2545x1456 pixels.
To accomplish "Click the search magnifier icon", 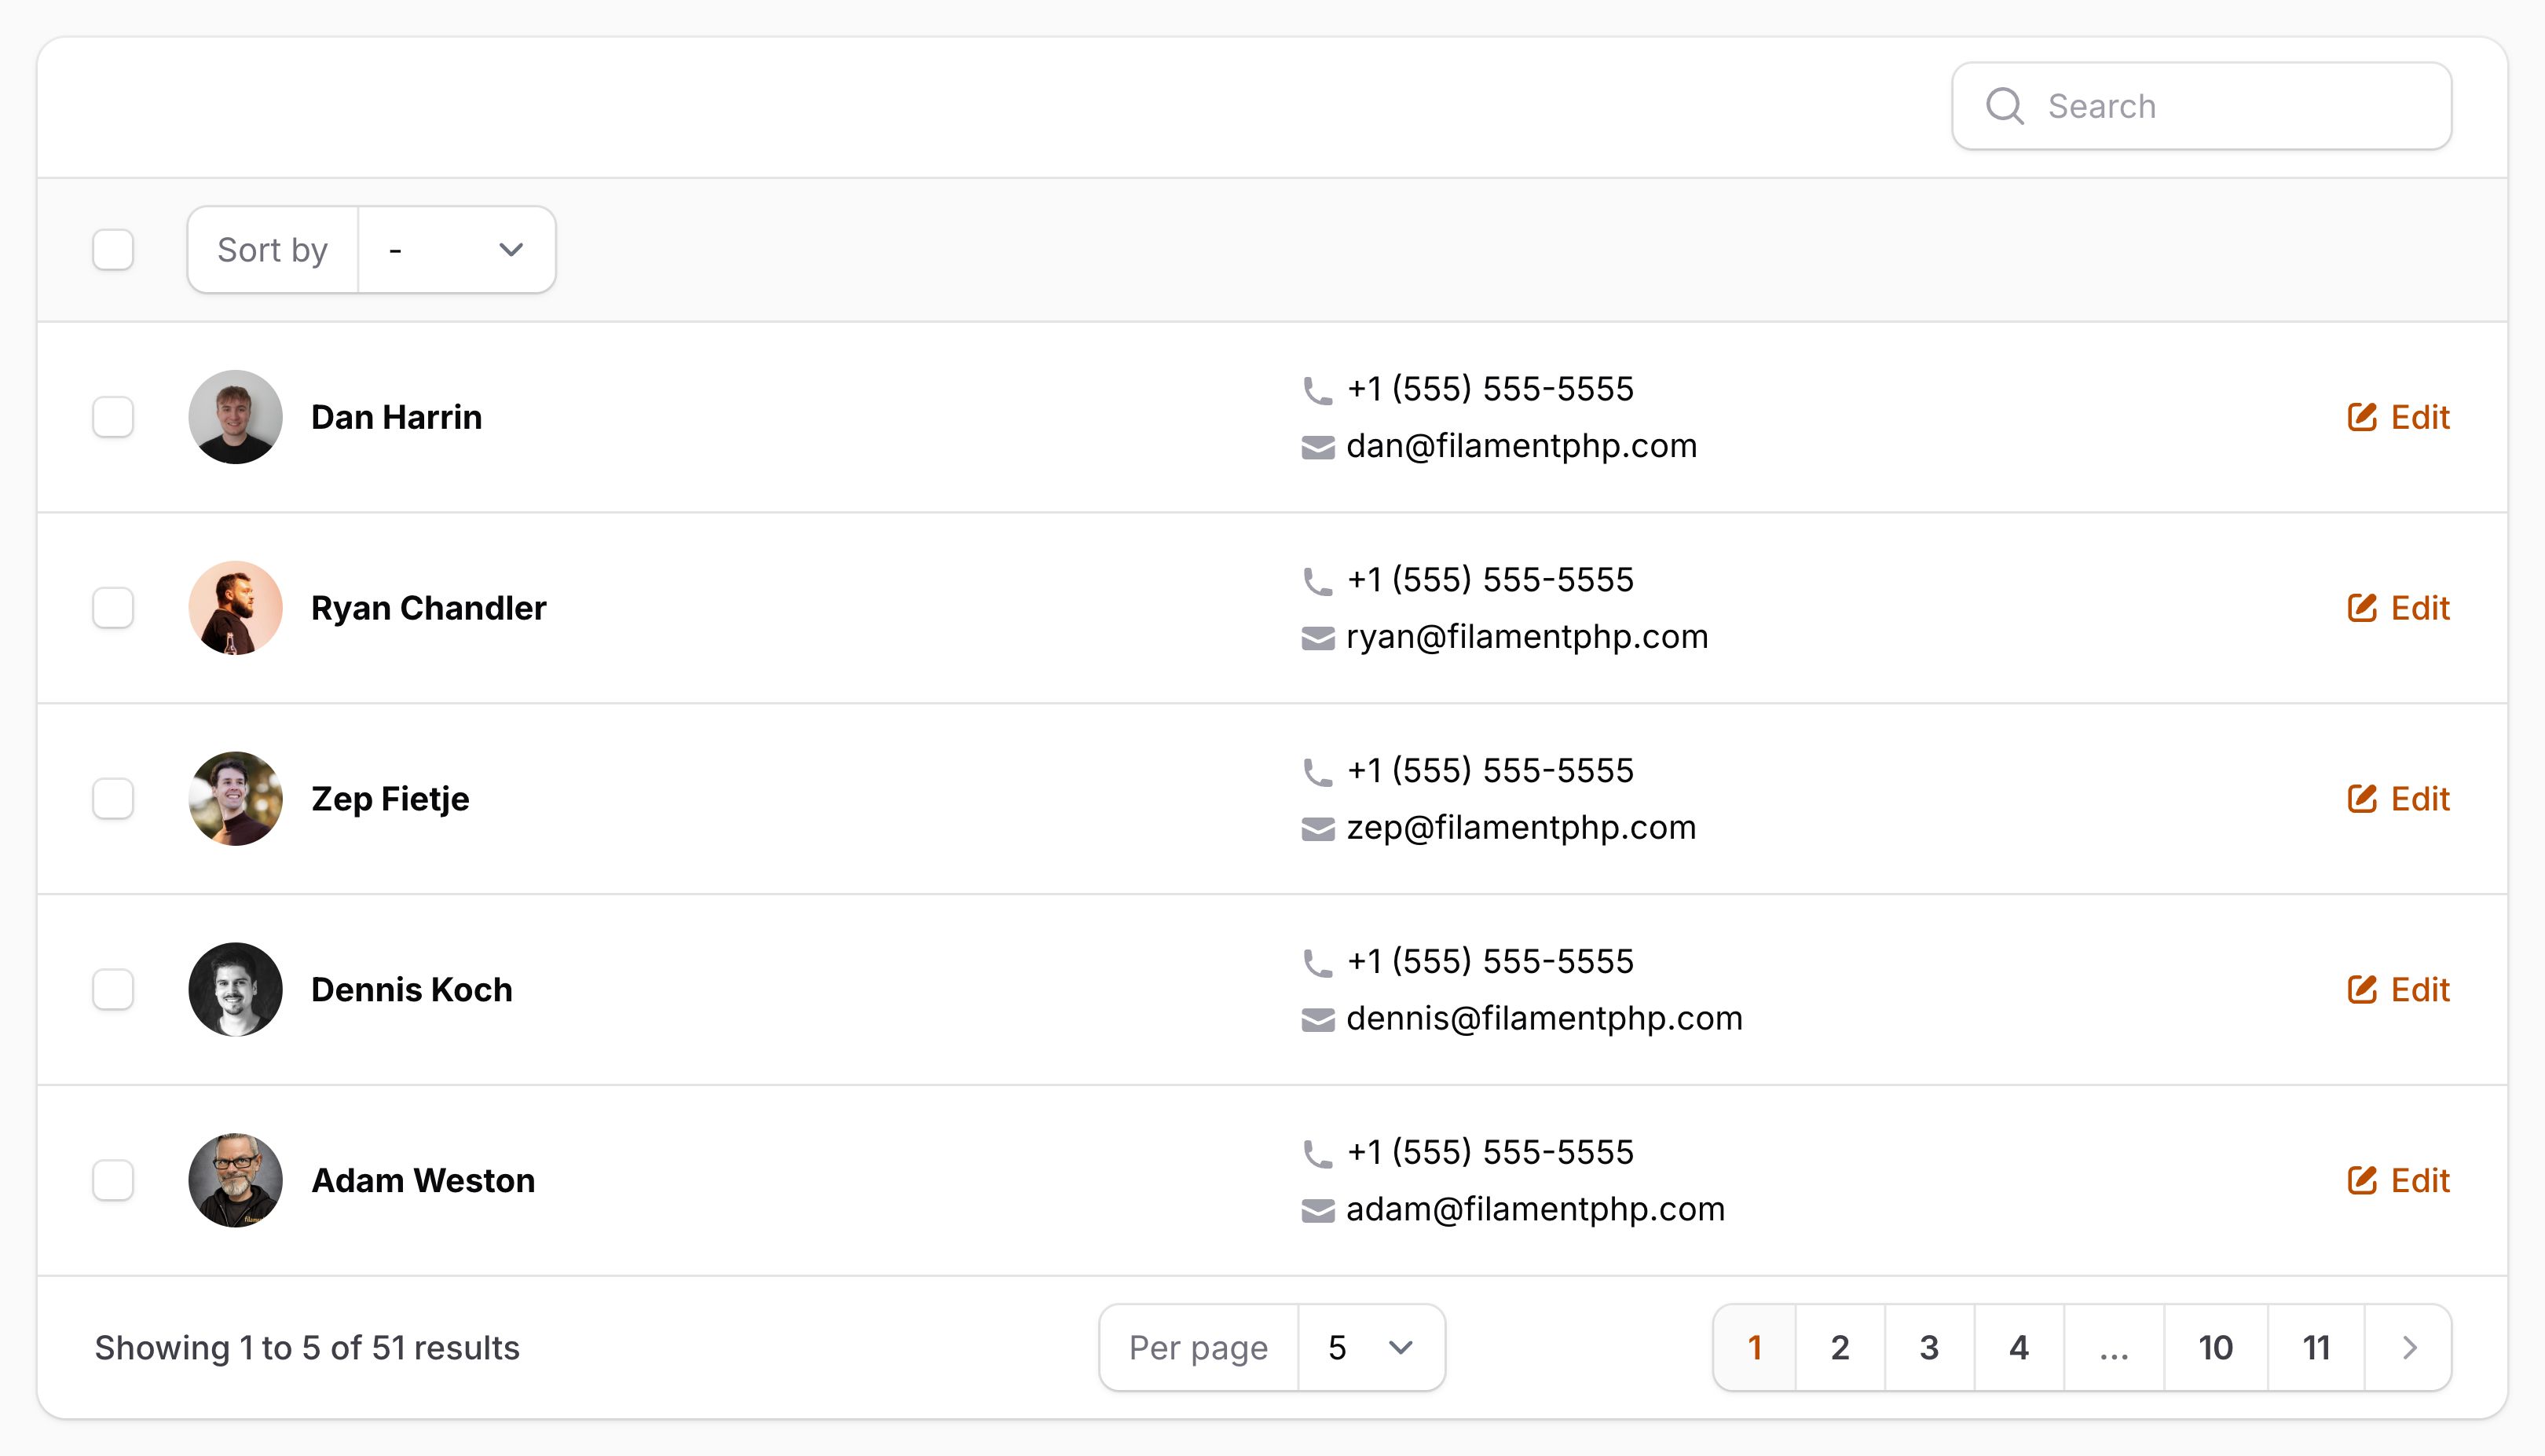I will pos(2004,106).
